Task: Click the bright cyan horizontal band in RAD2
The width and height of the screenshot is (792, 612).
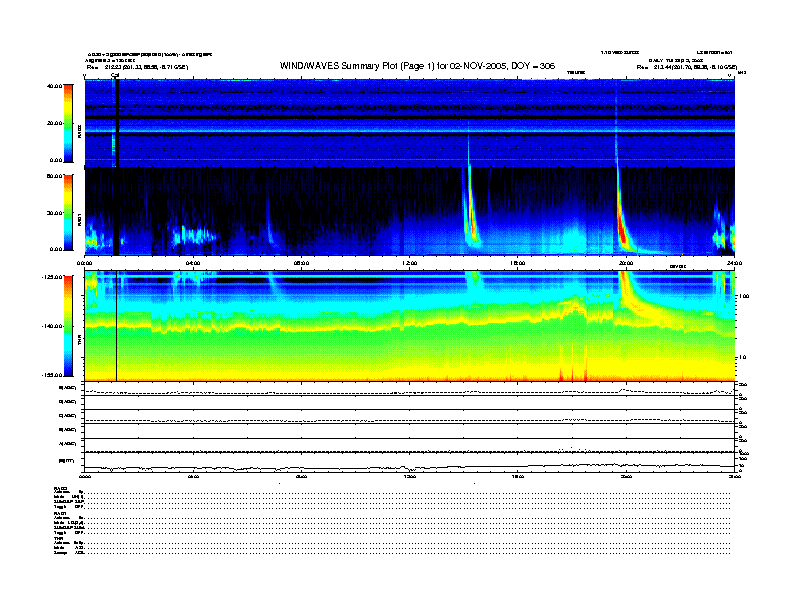Action: (x=410, y=130)
